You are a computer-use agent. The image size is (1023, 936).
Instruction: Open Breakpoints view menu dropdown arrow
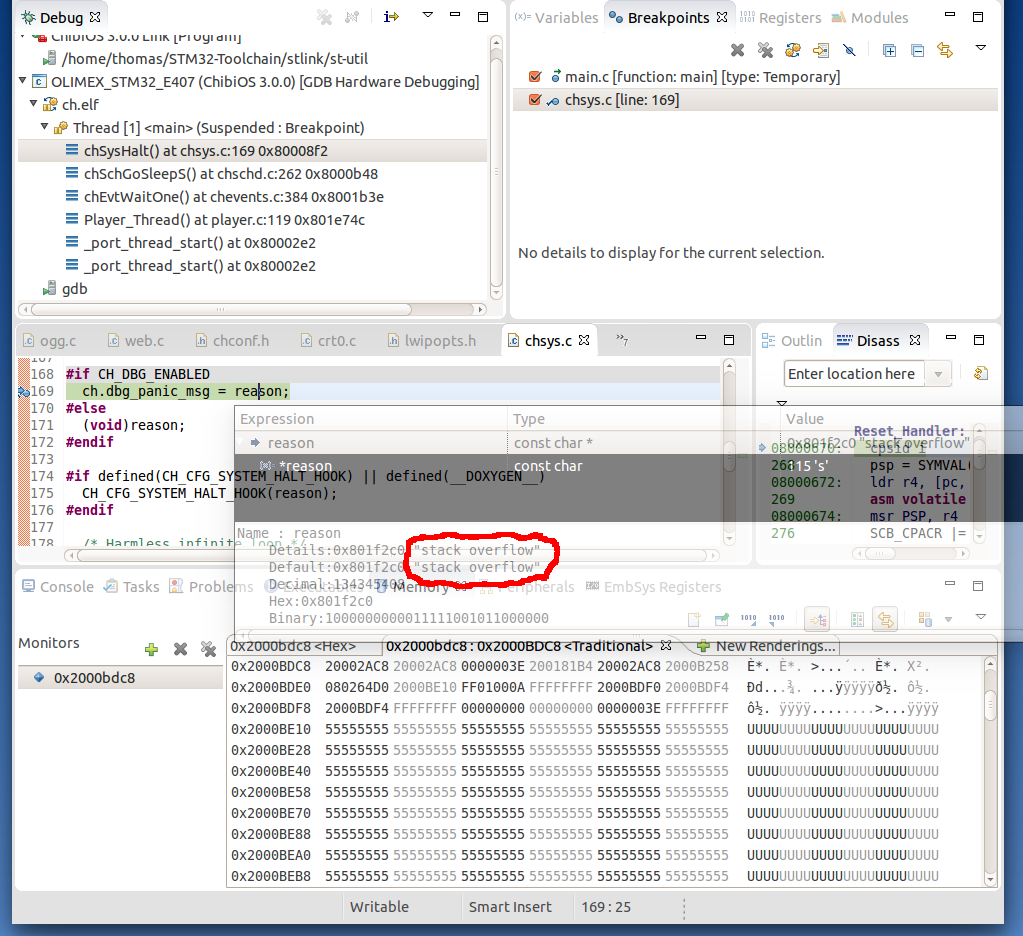pos(981,48)
